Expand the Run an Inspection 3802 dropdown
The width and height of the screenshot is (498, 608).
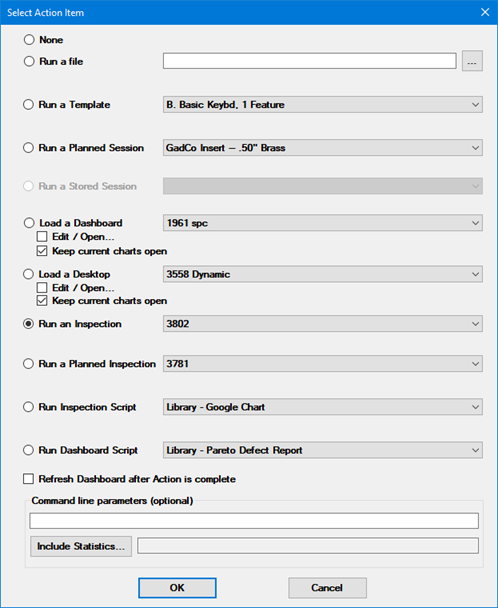tap(323, 324)
